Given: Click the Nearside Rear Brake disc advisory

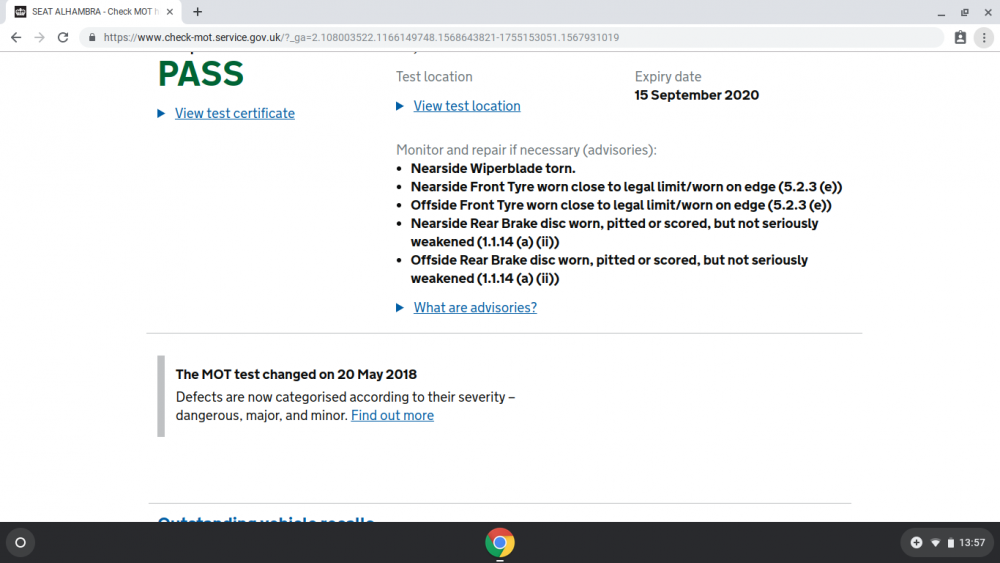Looking at the screenshot, I should (614, 233).
